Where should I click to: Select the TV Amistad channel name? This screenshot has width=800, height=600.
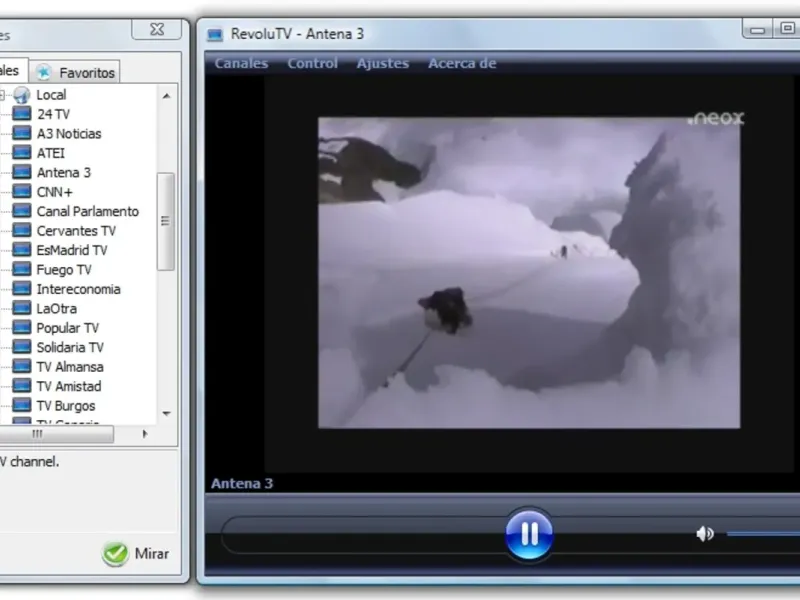(x=68, y=386)
